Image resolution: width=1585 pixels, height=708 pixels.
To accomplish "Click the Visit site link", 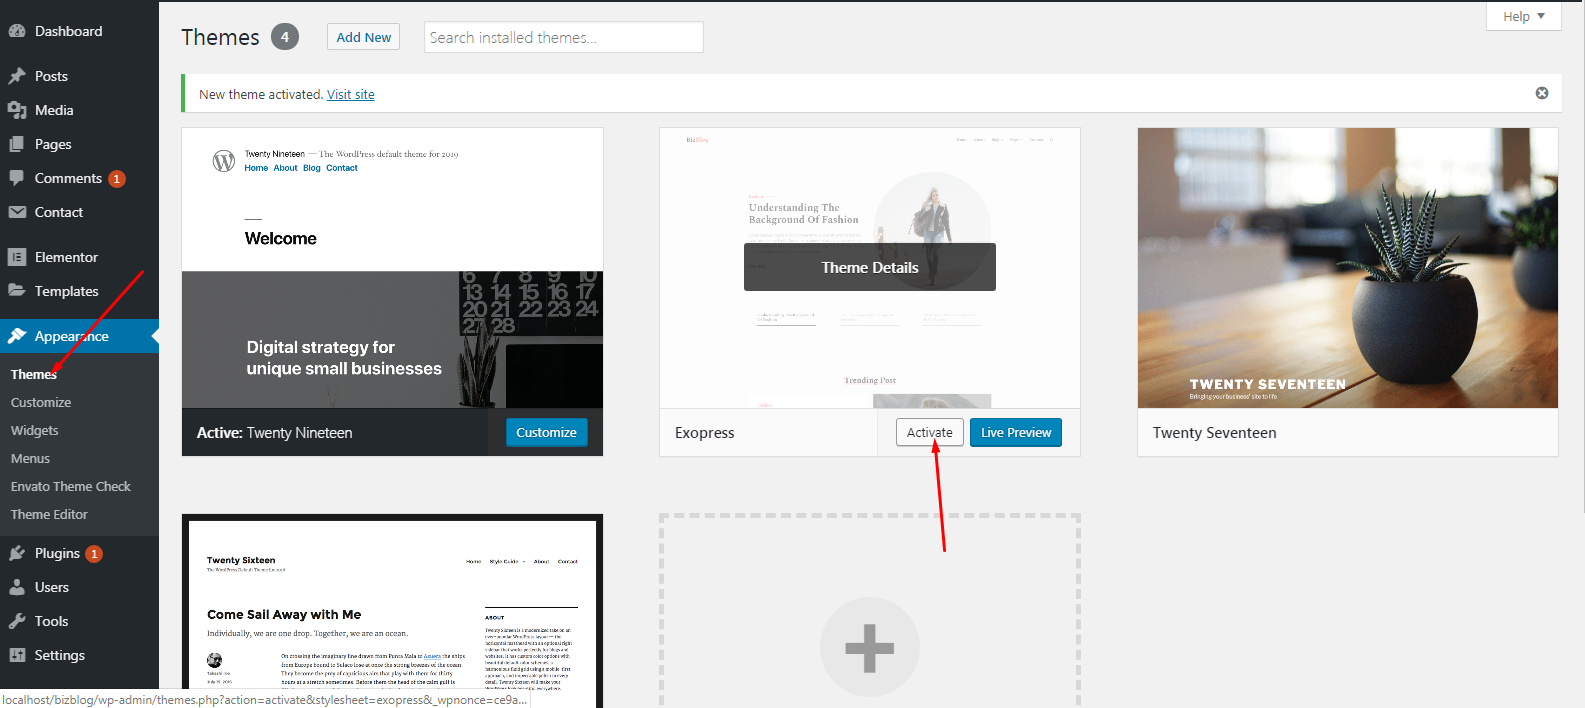I will point(351,94).
